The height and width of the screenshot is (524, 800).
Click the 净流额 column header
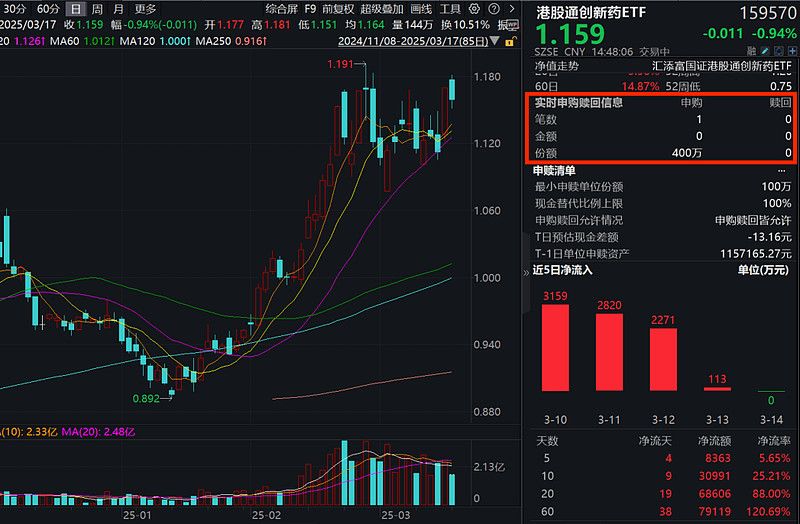[x=714, y=440]
